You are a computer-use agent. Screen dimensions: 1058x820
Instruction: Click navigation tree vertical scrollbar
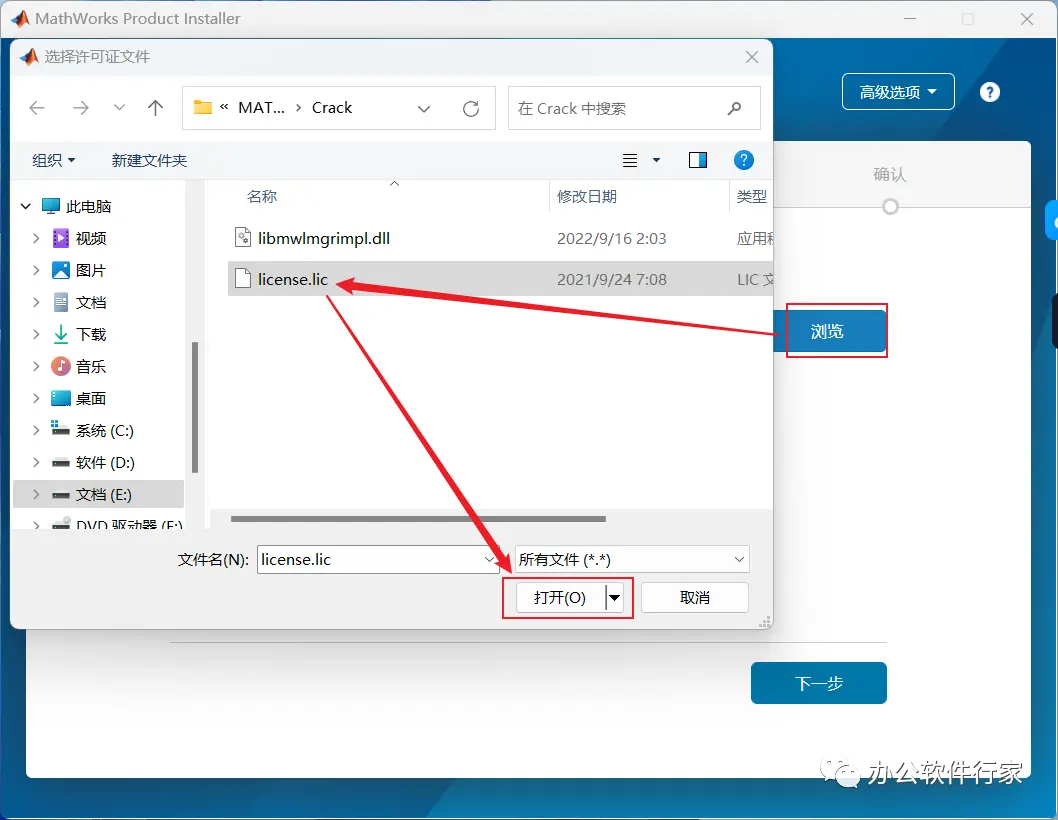[195, 408]
